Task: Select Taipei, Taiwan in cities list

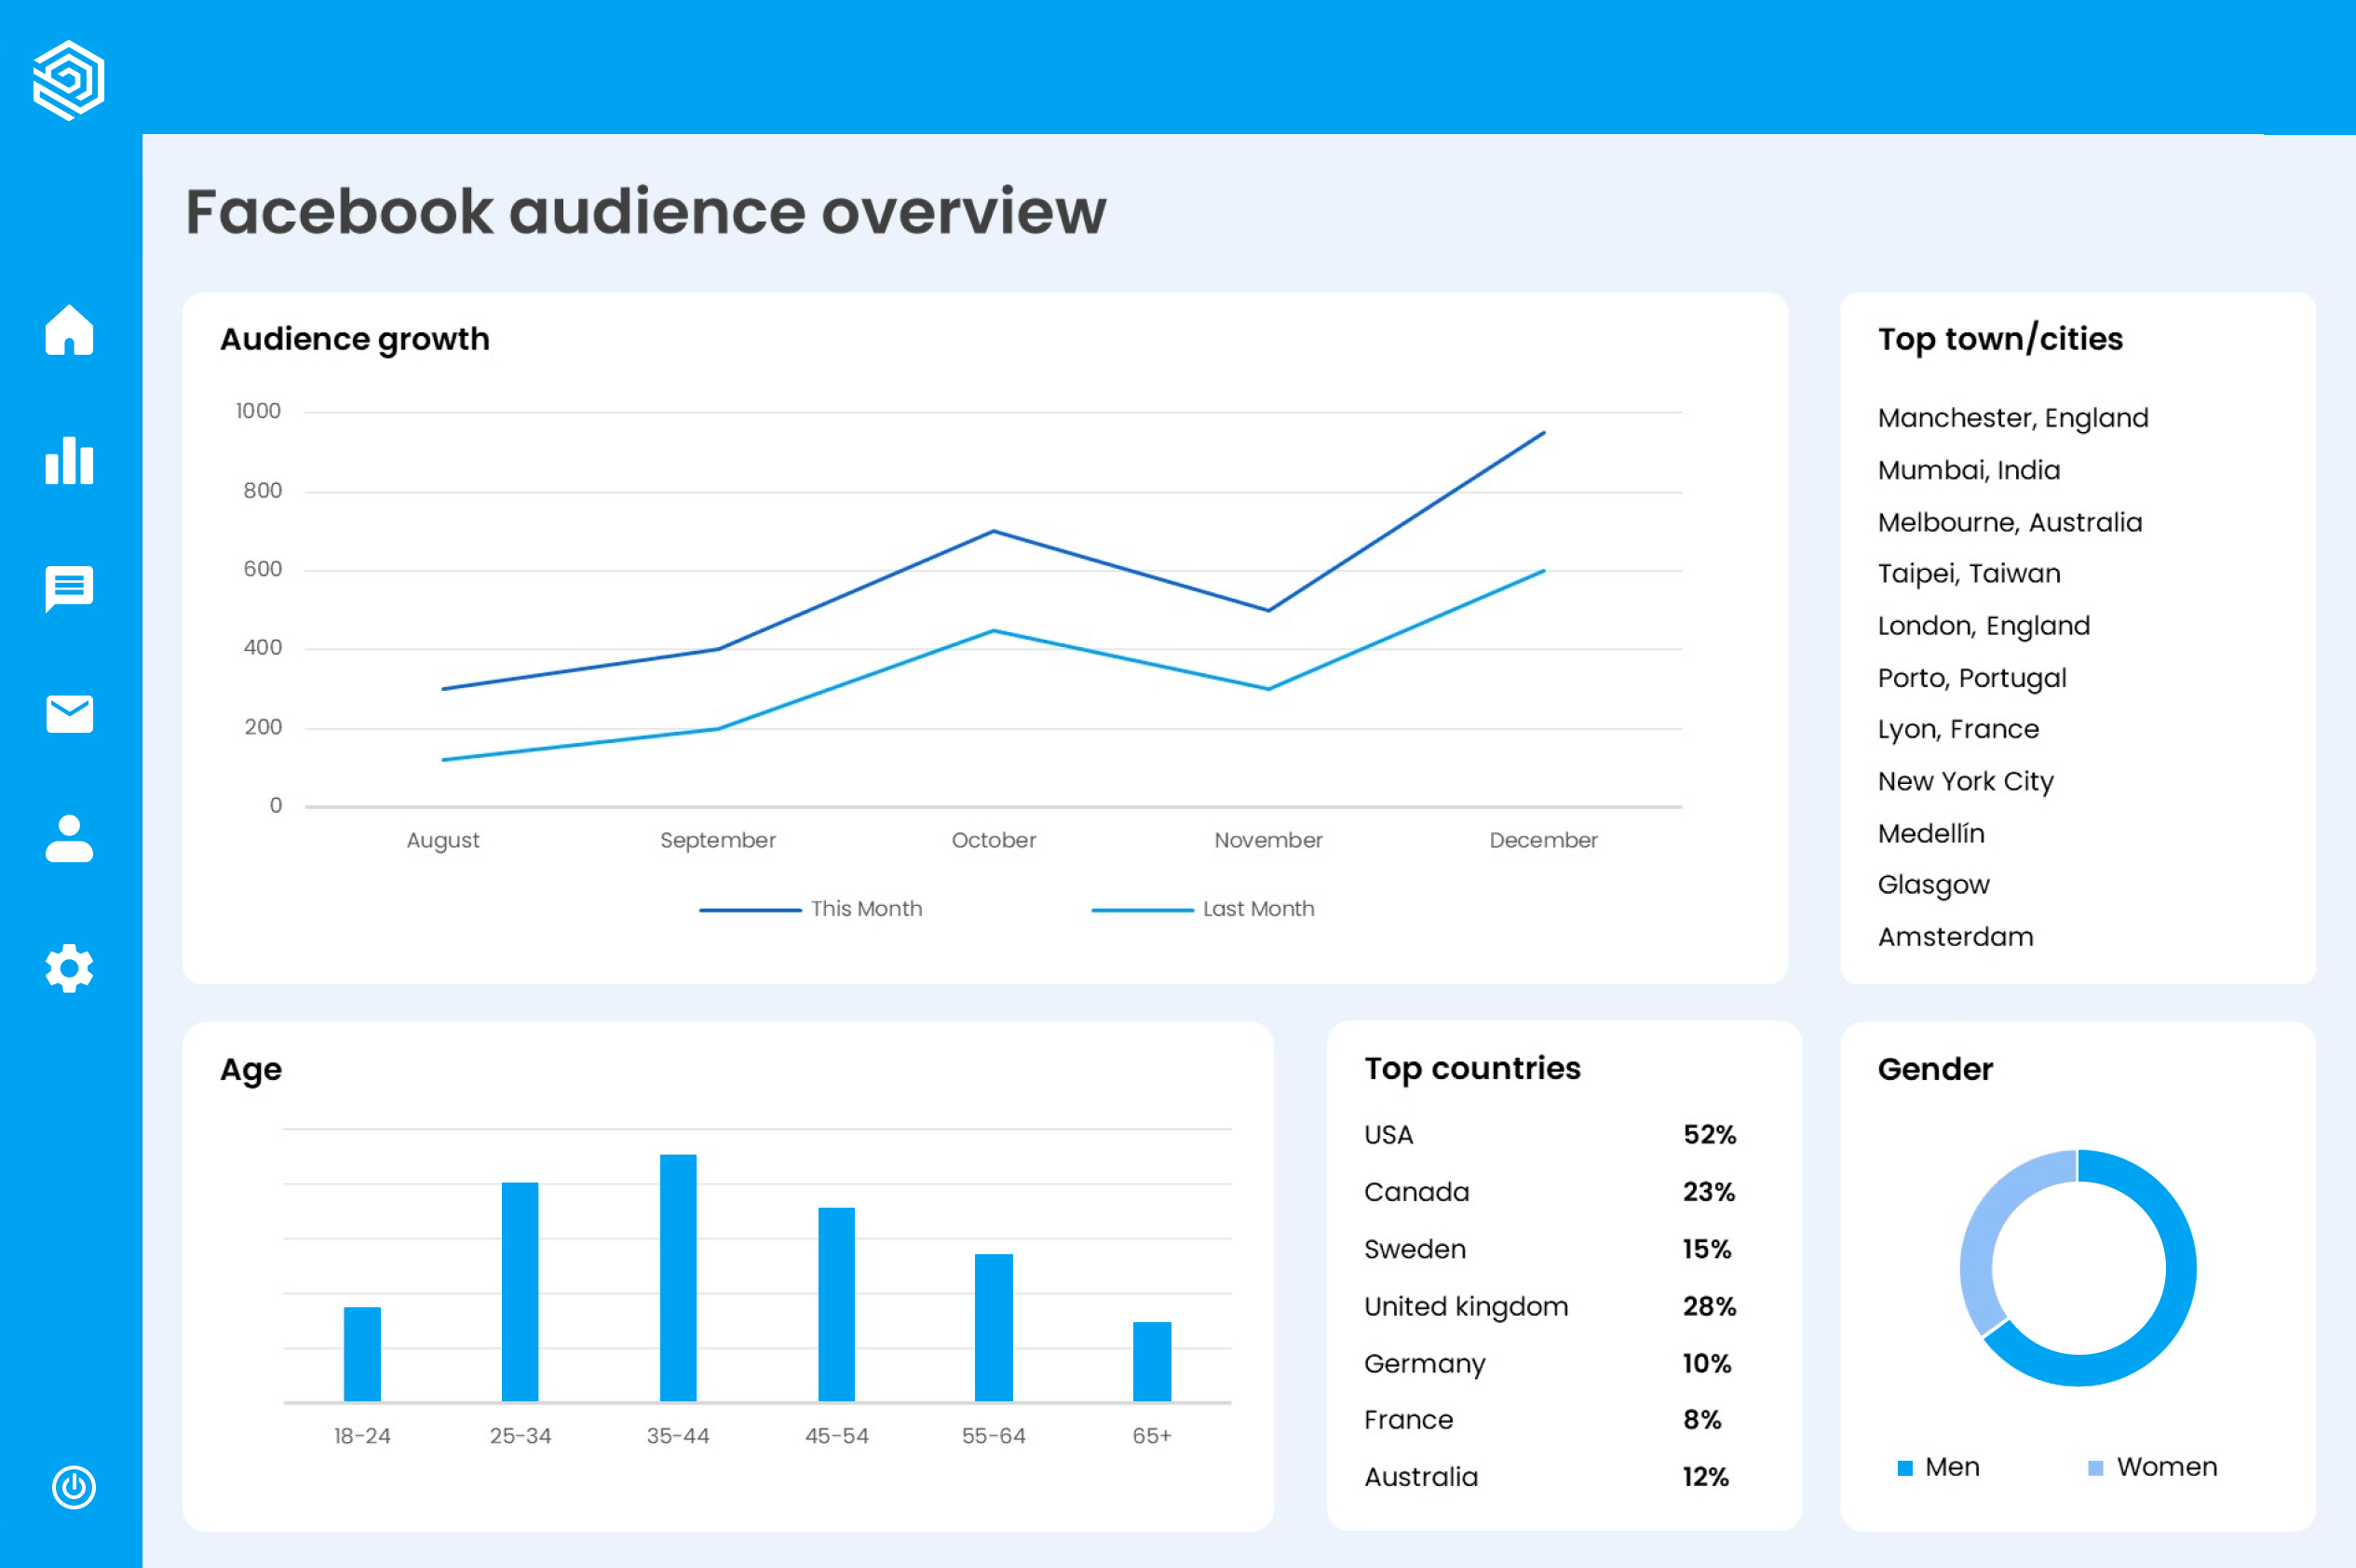Action: 1969,574
